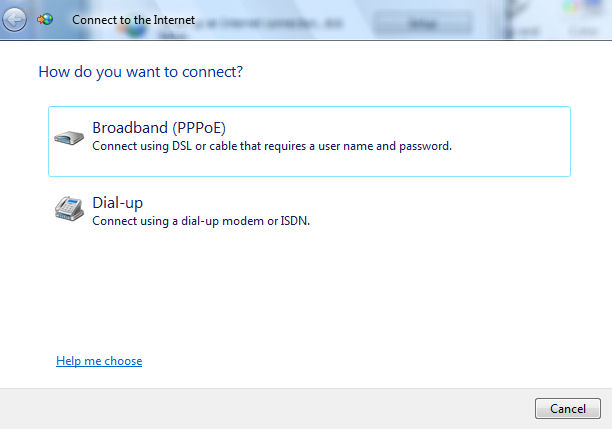The width and height of the screenshot is (612, 429).
Task: Click the dial-up modem or ISDN description
Action: (x=201, y=221)
